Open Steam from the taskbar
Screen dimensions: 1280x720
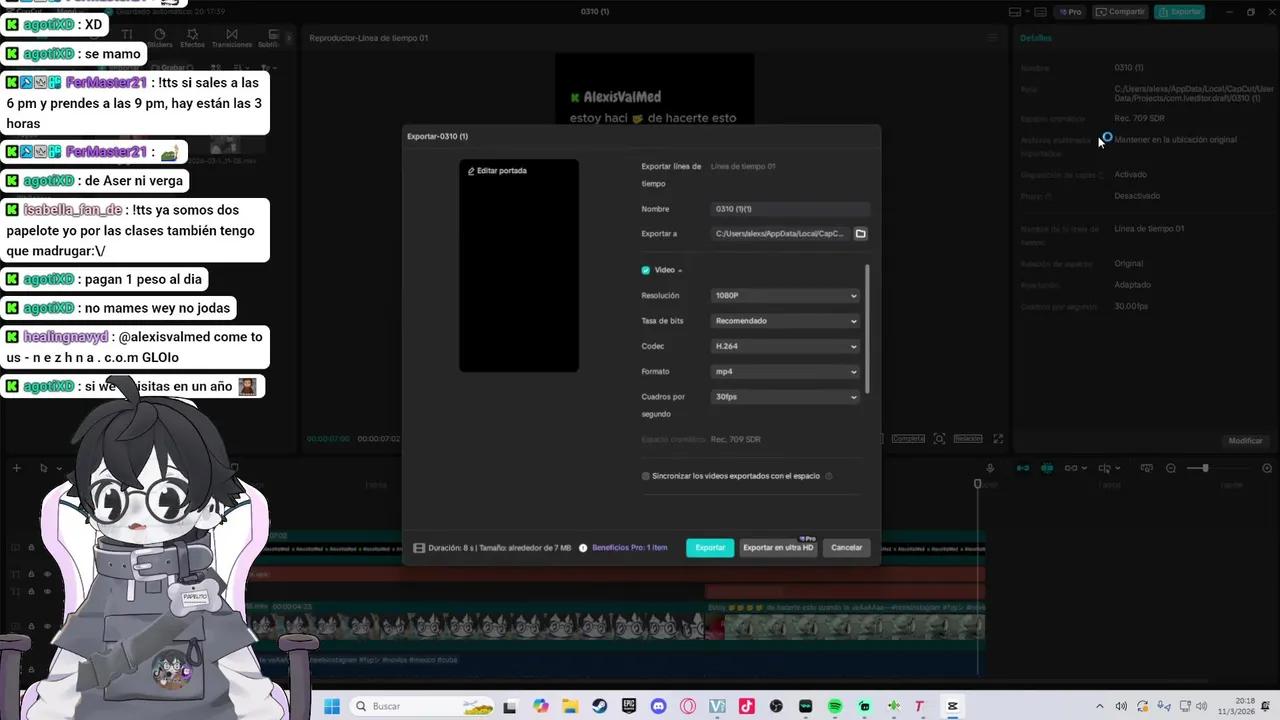click(x=599, y=706)
